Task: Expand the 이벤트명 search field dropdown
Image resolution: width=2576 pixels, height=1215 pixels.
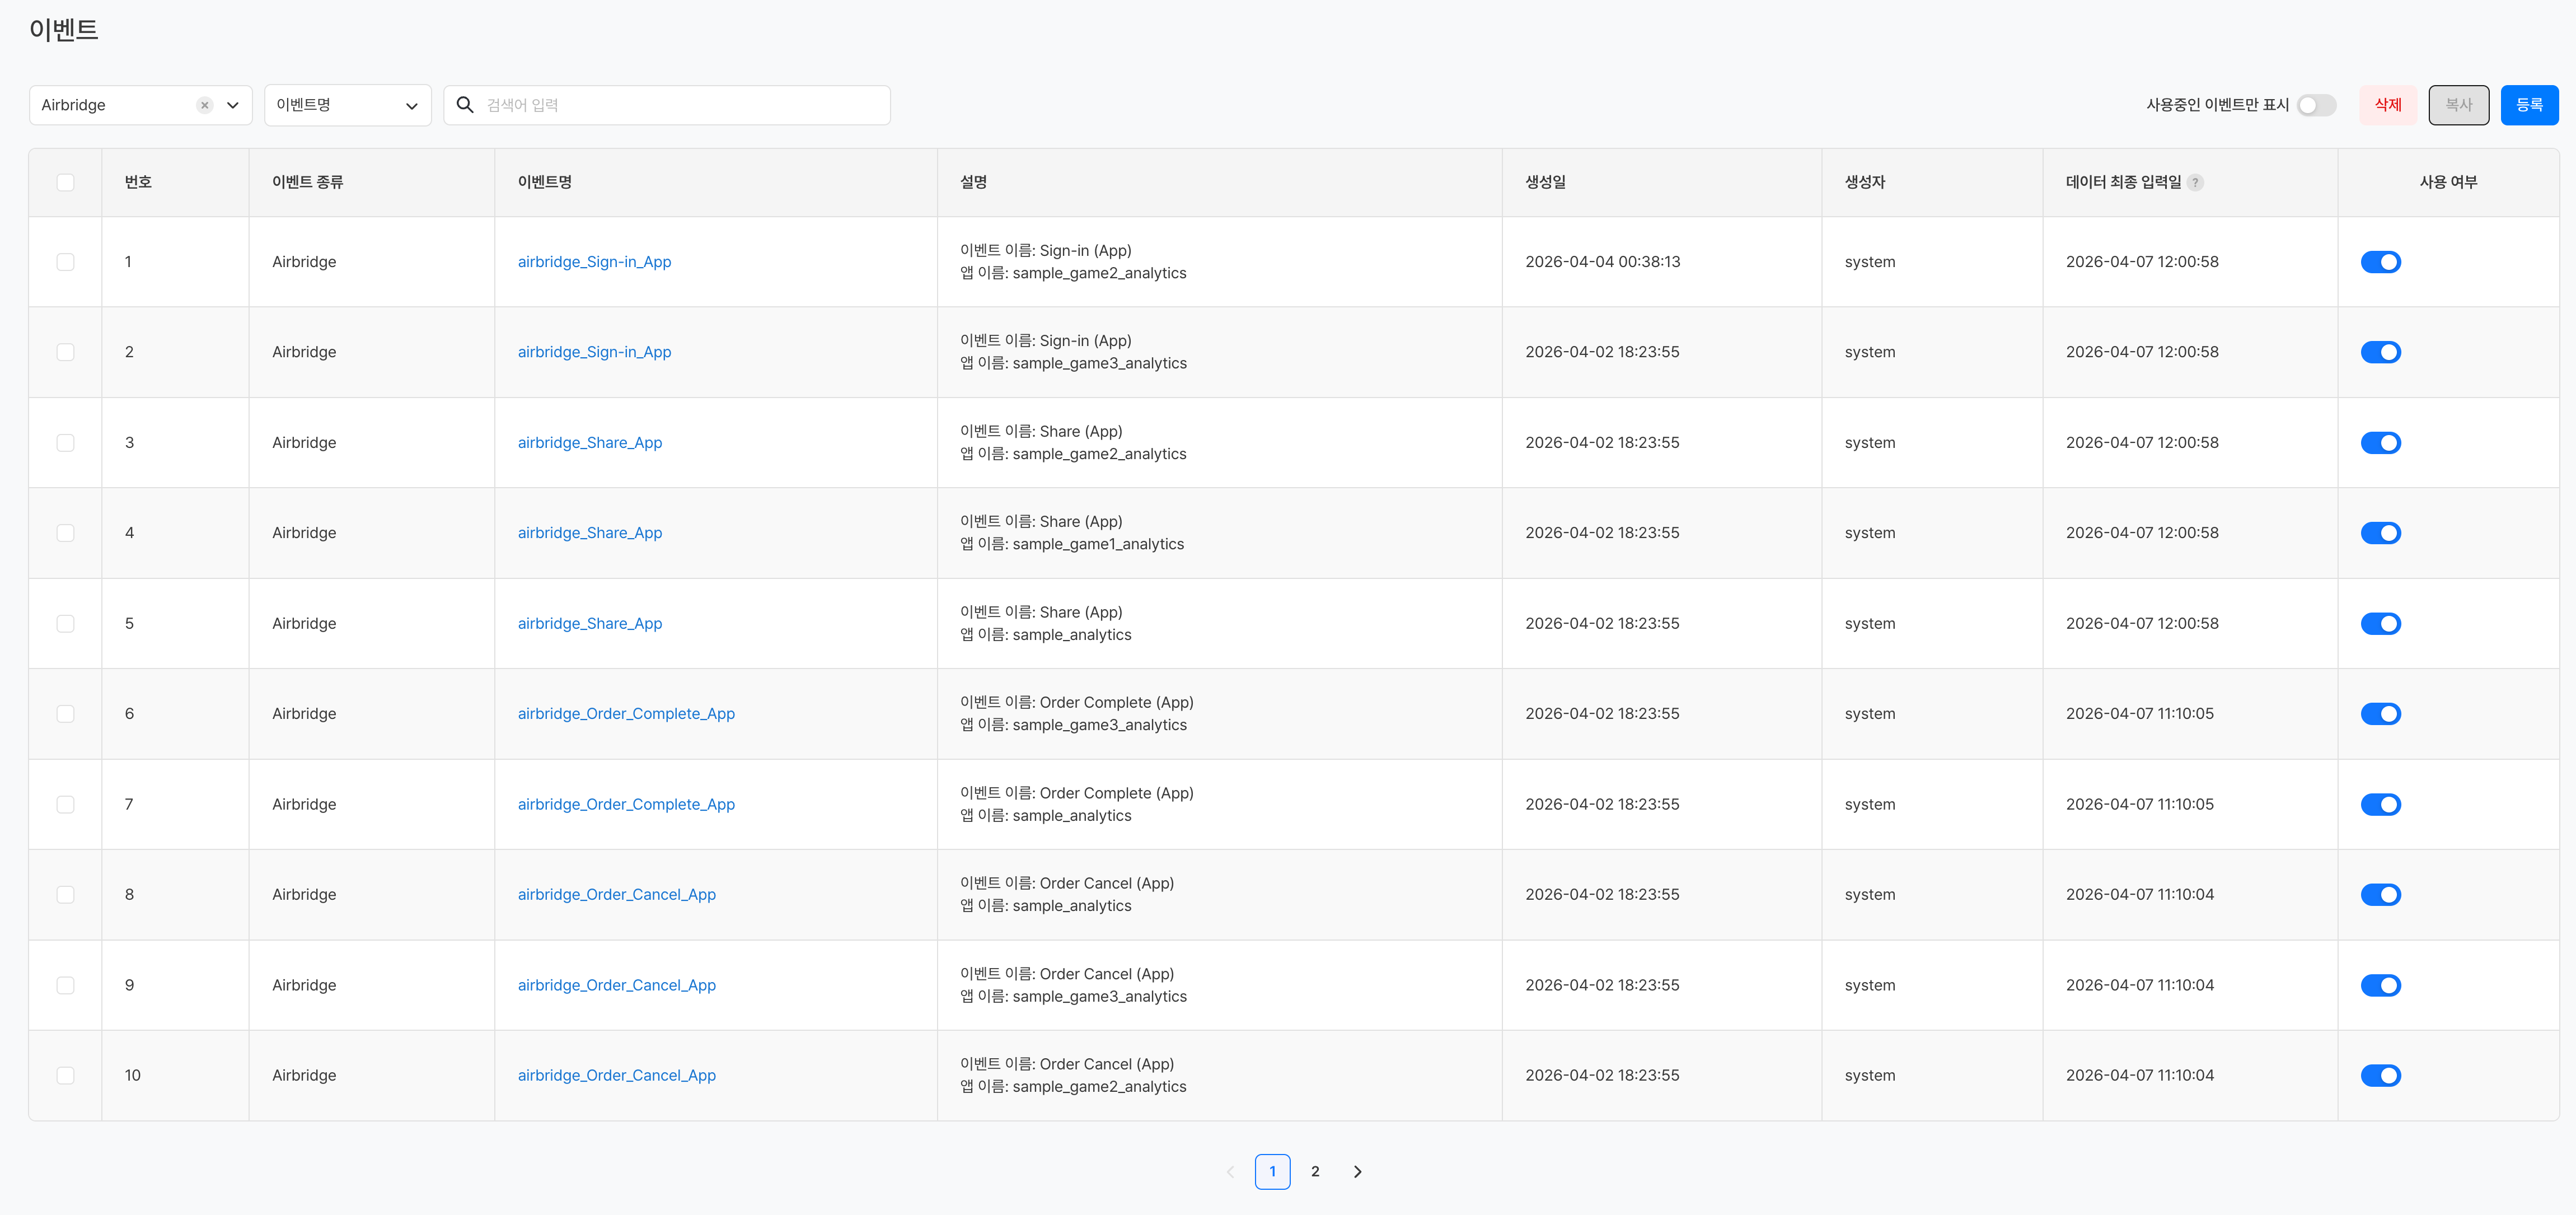Action: [x=347, y=105]
